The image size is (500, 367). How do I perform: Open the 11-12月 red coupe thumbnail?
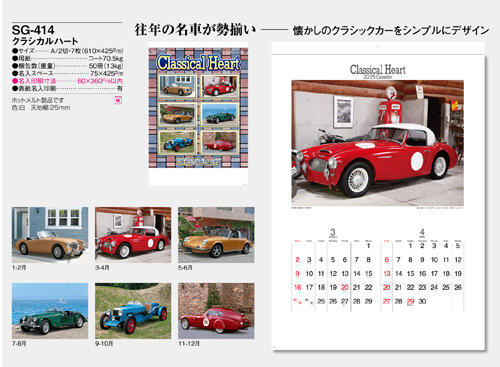216,311
